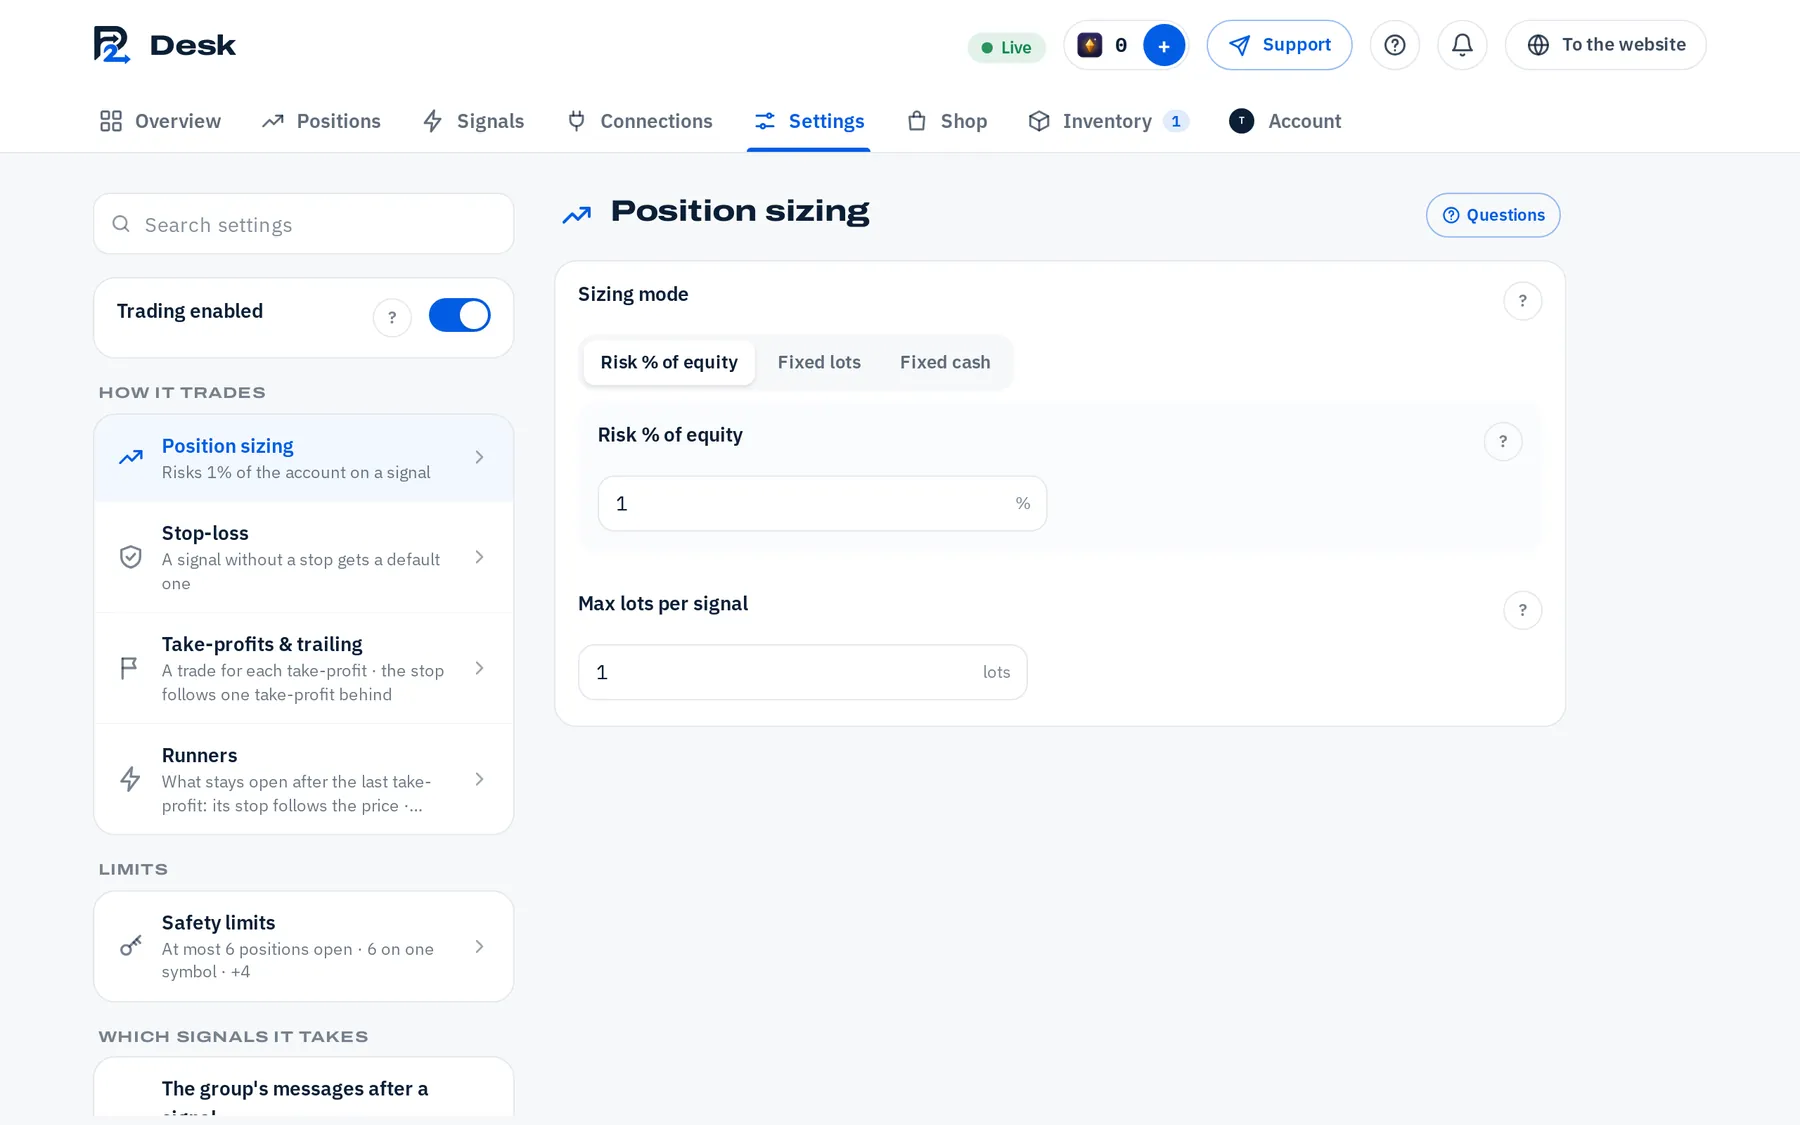Click the WHICH SIGNALS IT TAKES label
This screenshot has width=1800, height=1125.
pyautogui.click(x=233, y=1037)
